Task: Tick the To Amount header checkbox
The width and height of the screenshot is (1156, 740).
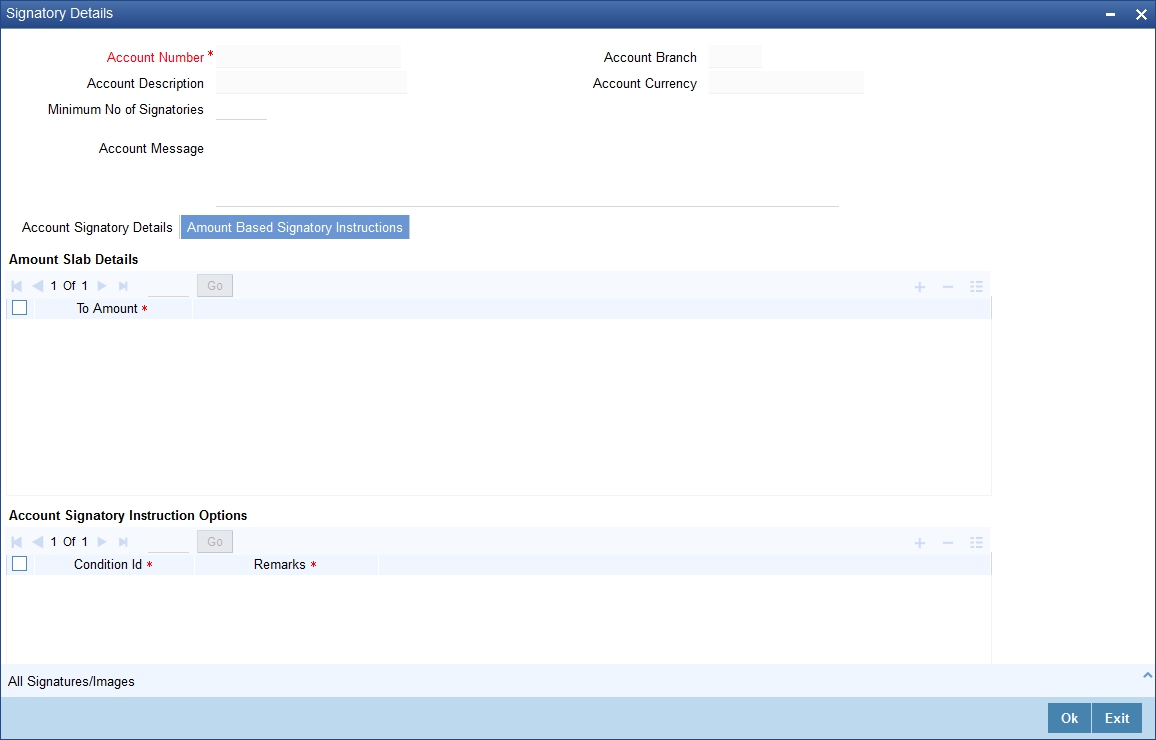Action: [x=20, y=308]
